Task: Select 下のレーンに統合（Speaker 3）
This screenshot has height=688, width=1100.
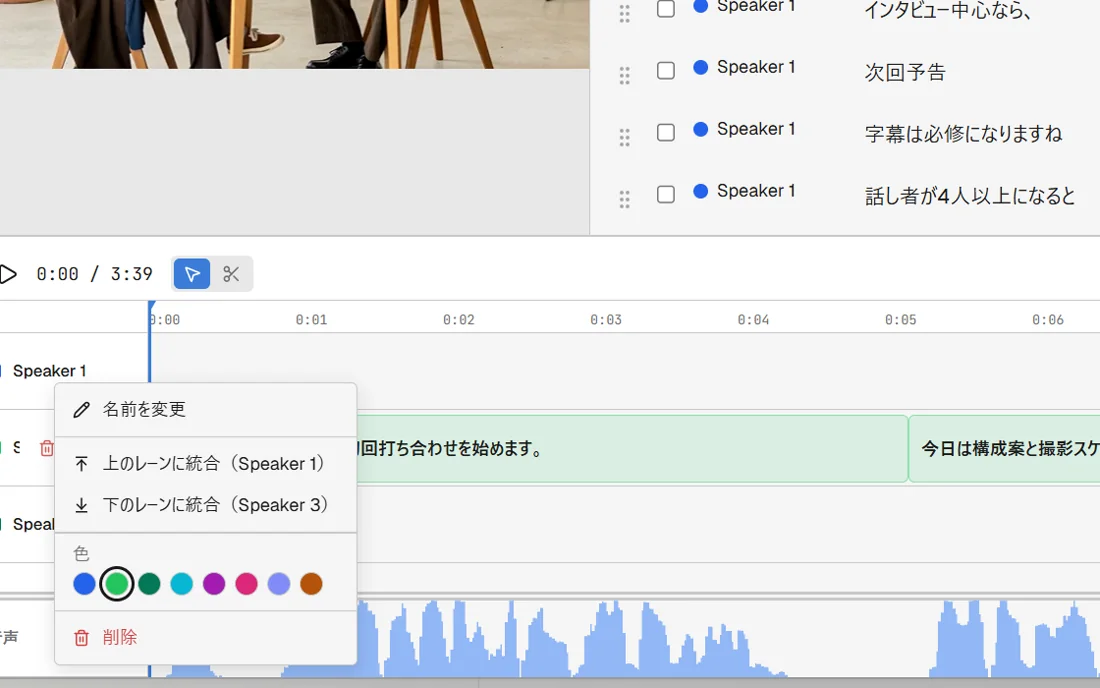Action: coord(206,505)
